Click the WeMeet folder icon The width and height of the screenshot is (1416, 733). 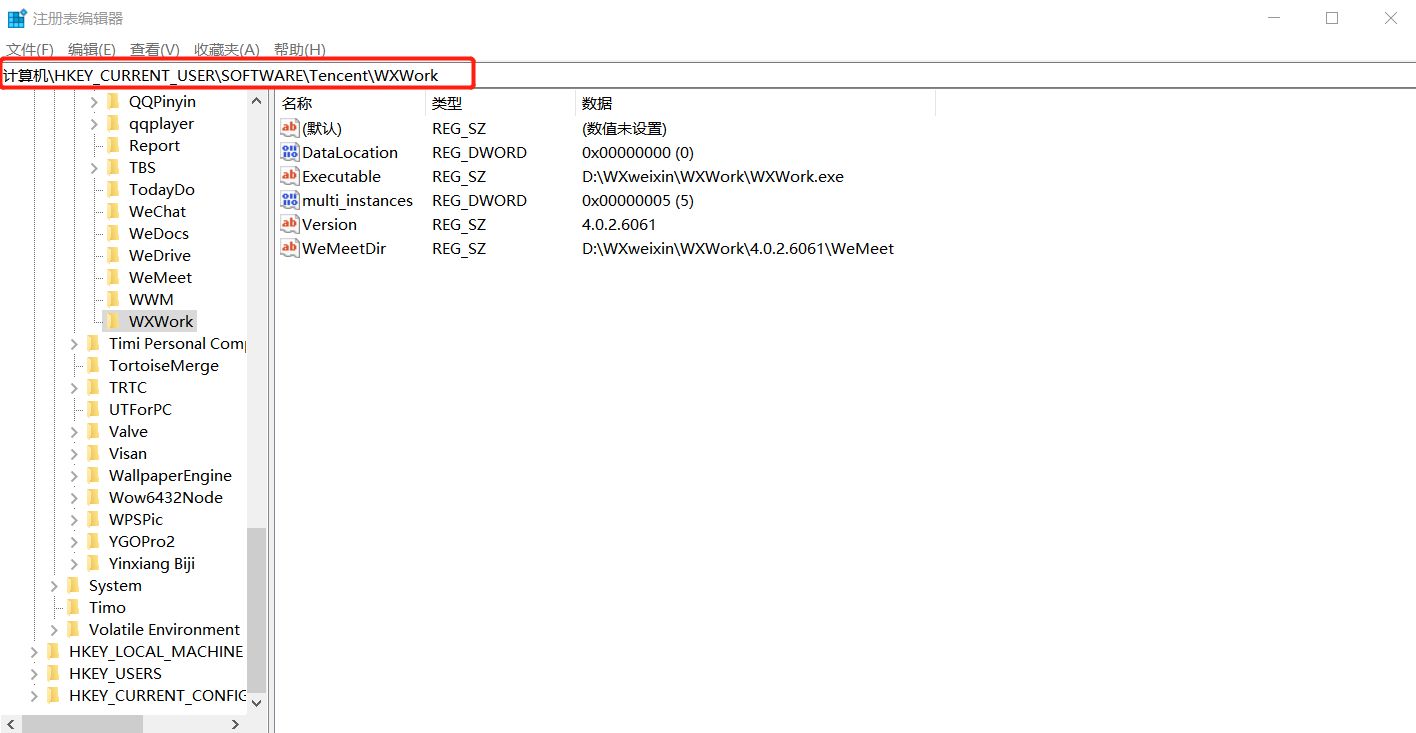pos(113,277)
